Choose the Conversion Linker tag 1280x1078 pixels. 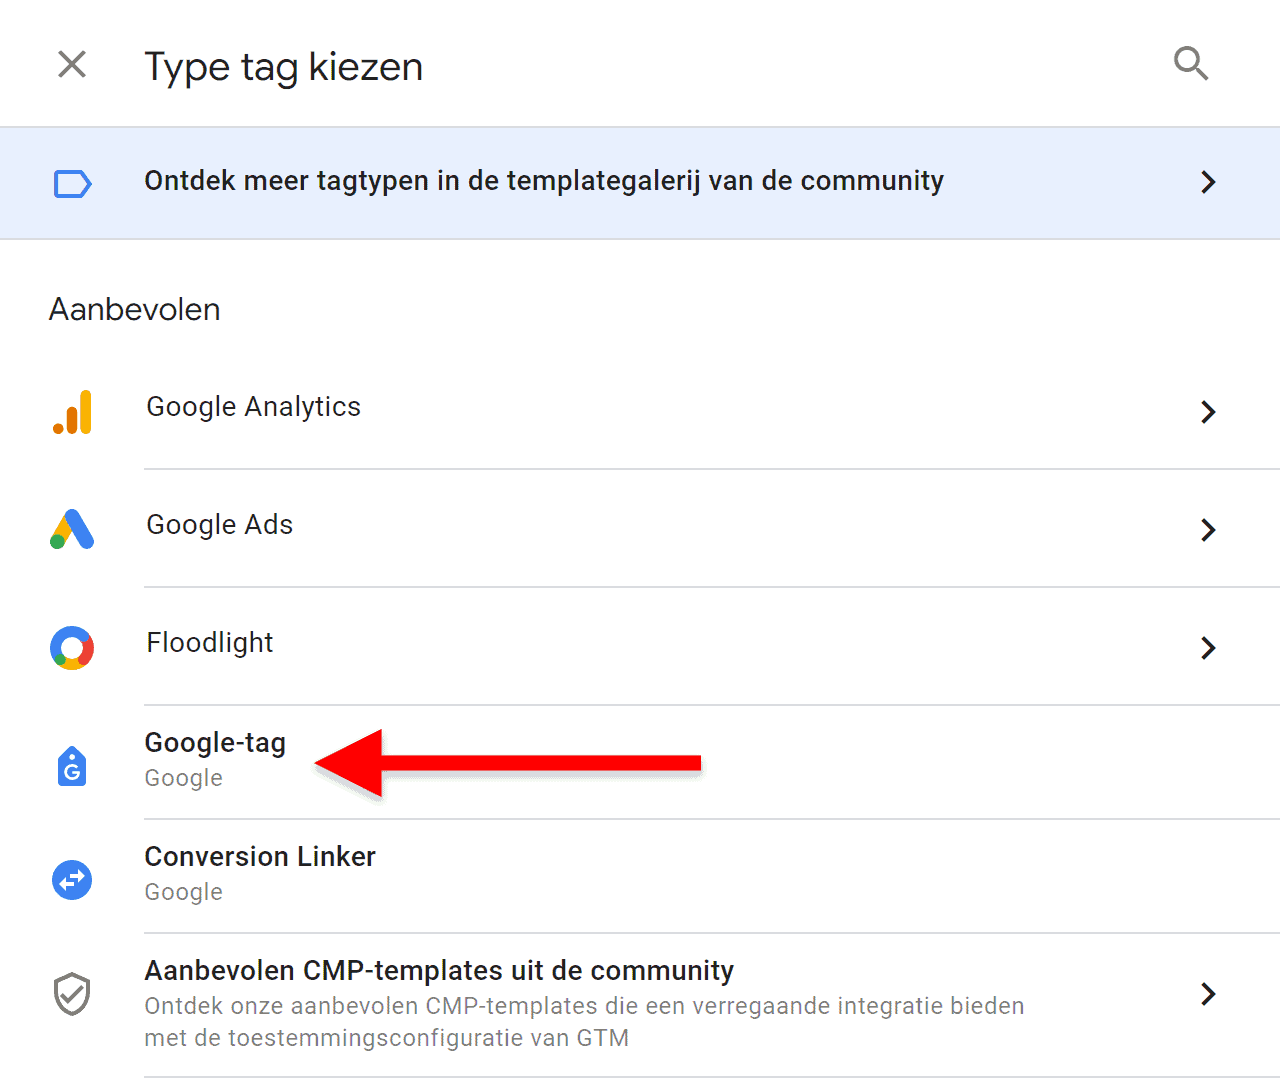(640, 876)
